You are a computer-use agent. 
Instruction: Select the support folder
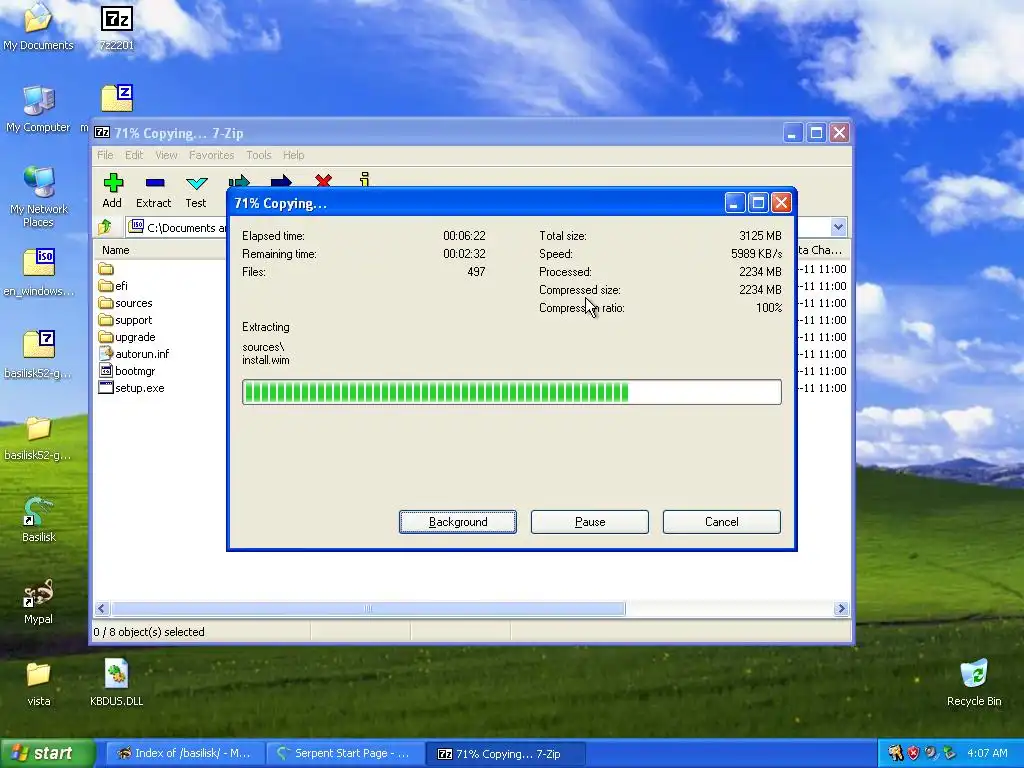pyautogui.click(x=125, y=320)
